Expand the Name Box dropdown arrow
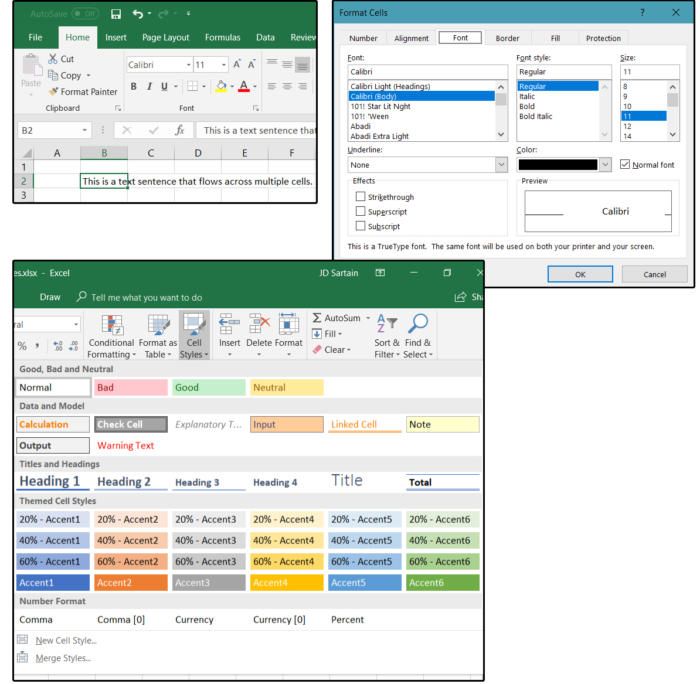Image resolution: width=700 pixels, height=684 pixels. (x=84, y=130)
